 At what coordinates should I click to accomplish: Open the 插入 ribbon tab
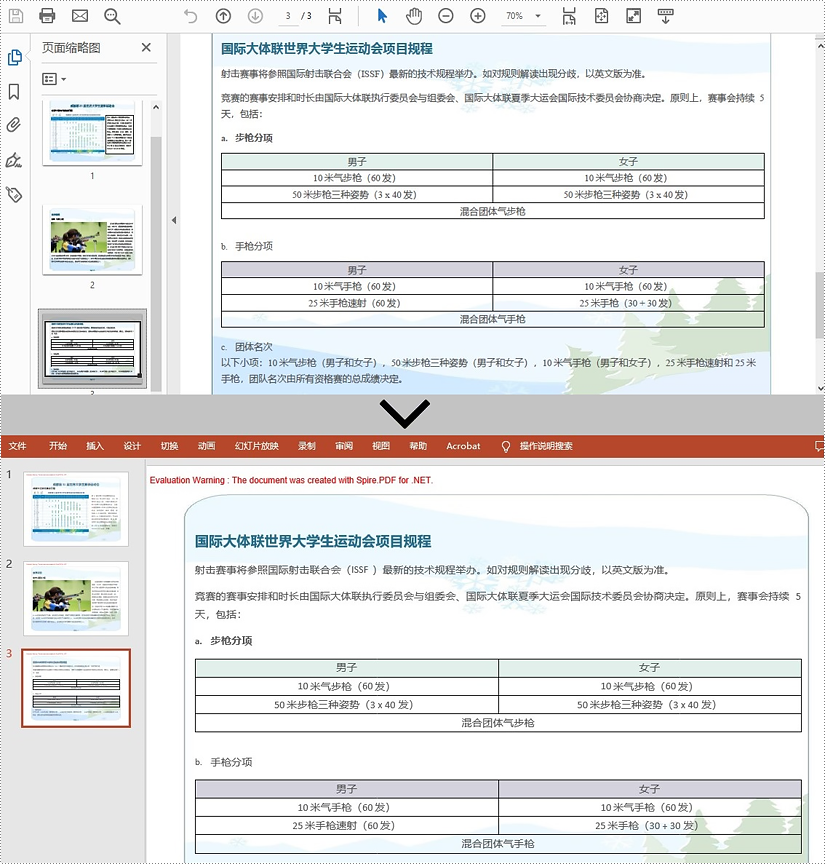(95, 446)
